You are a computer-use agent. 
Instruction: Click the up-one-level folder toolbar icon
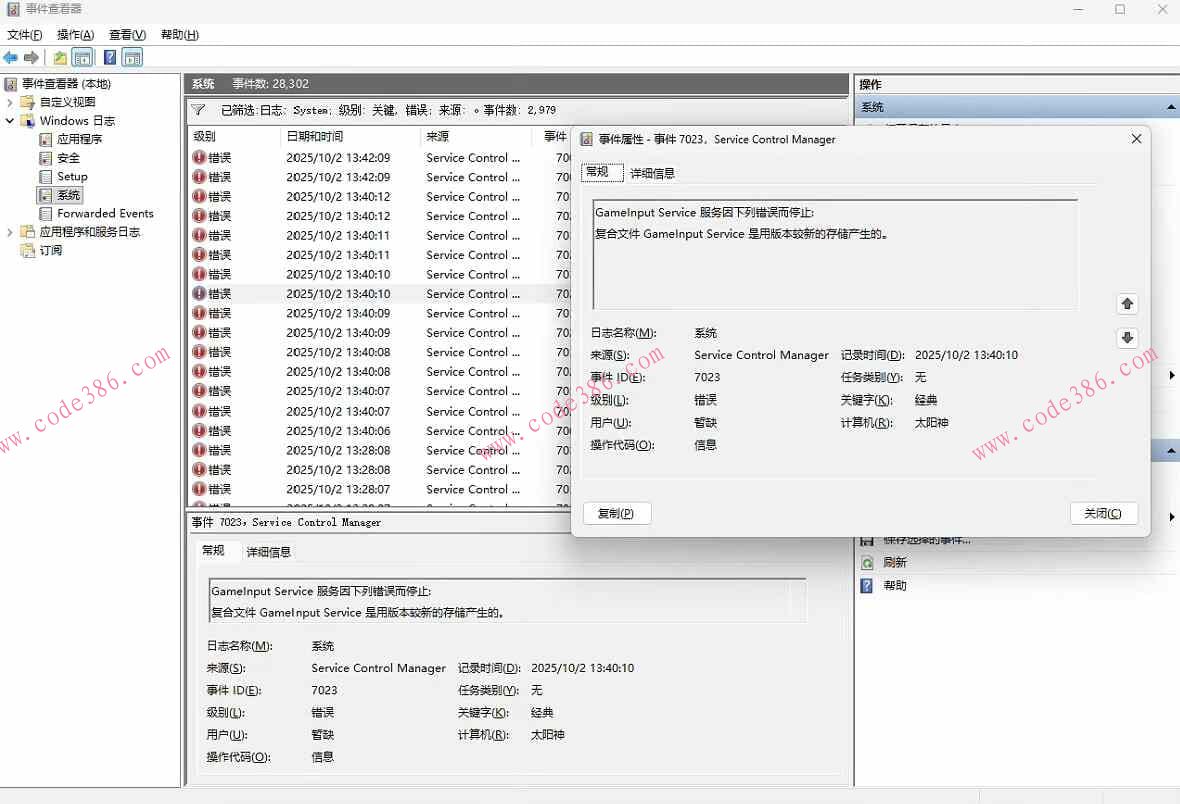click(x=60, y=57)
